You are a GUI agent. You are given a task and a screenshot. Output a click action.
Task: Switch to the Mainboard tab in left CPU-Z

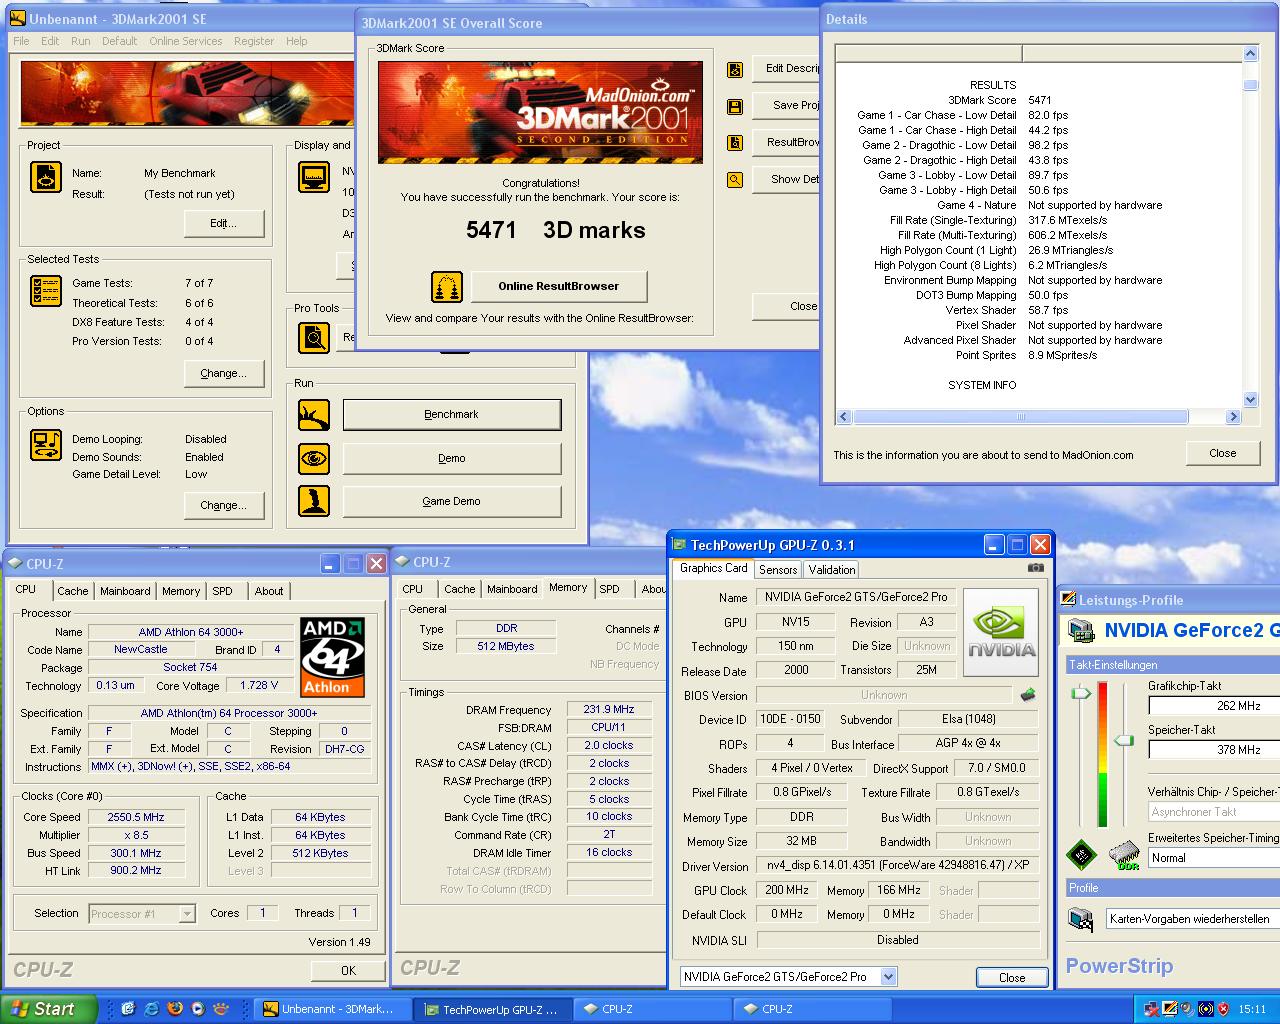pos(125,591)
